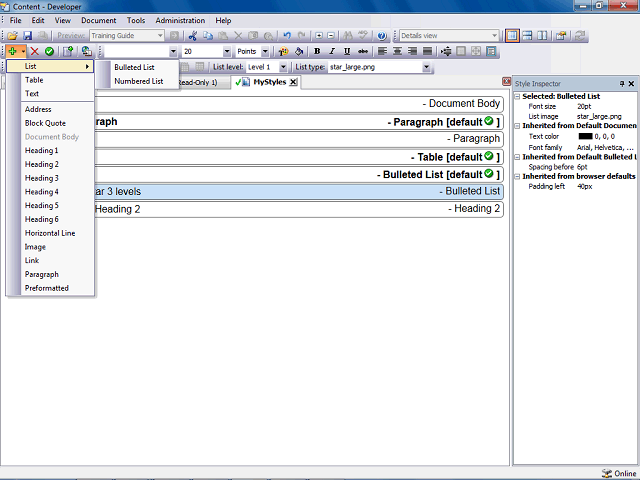Justify text alignment

pos(427,51)
